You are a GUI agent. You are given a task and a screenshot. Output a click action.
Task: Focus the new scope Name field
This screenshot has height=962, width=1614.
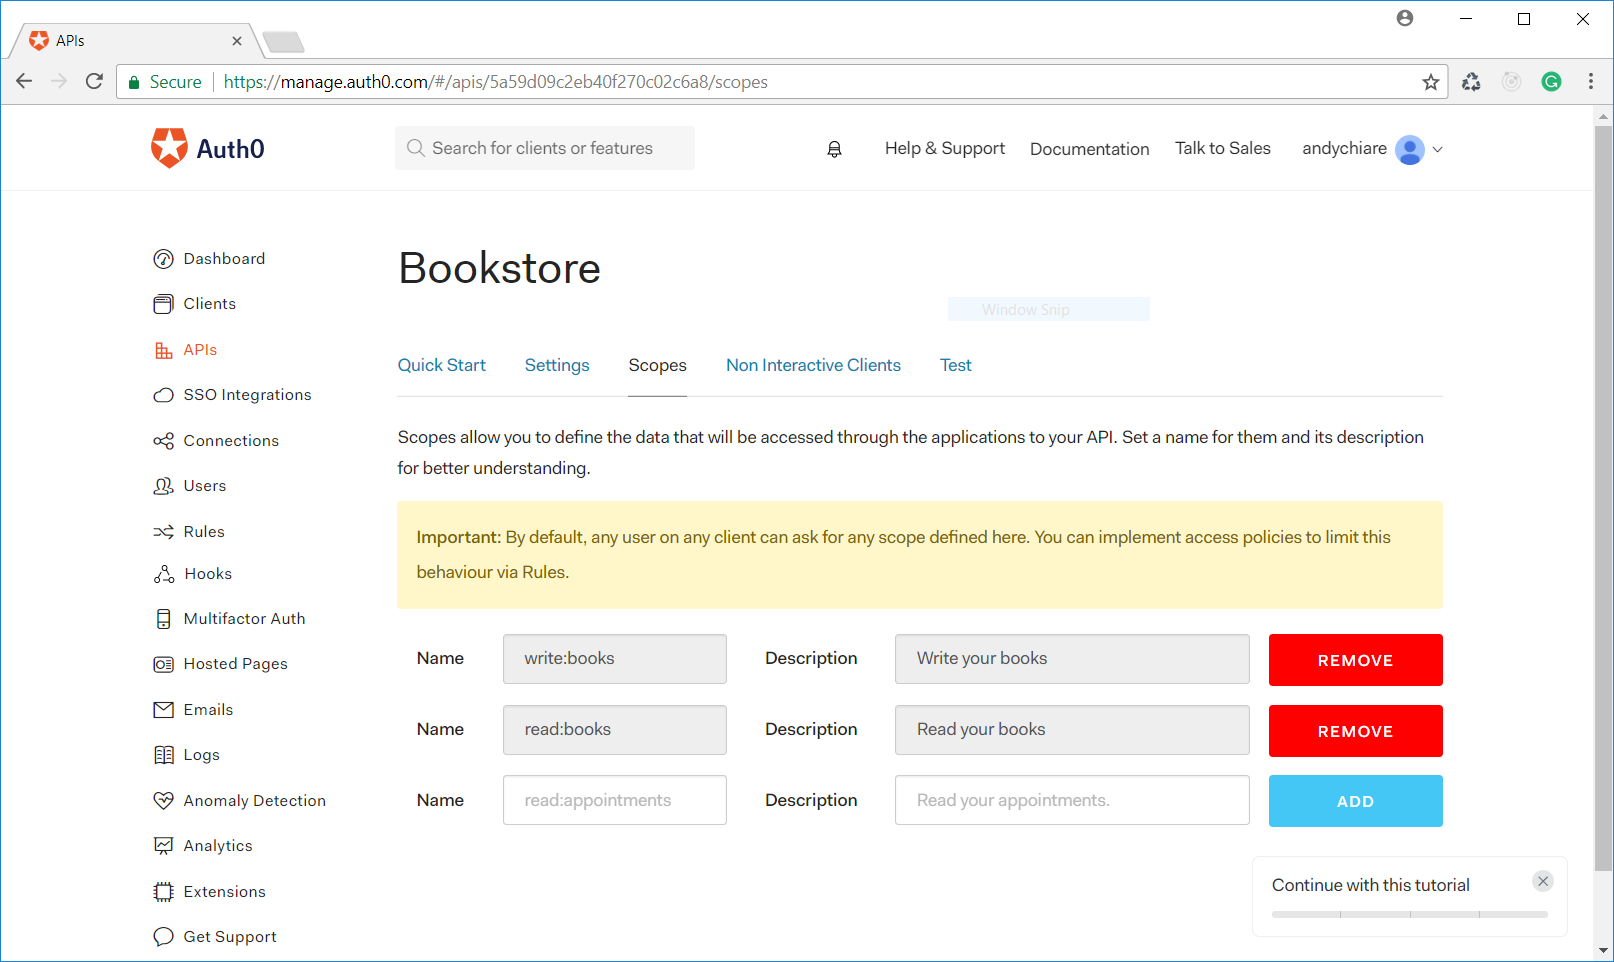614,800
